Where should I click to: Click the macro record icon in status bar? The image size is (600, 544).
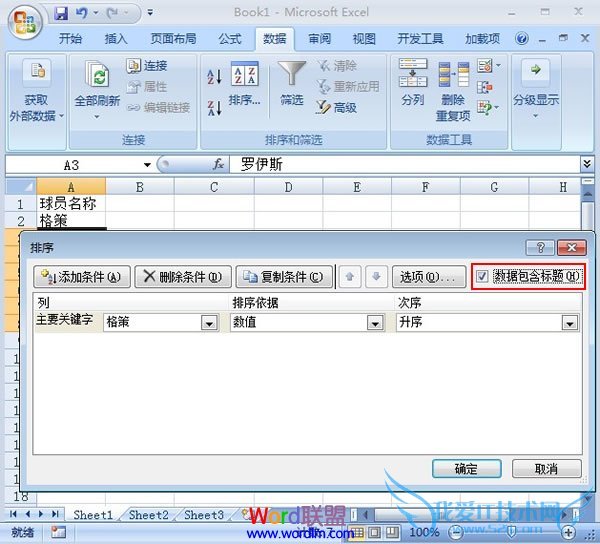pos(58,532)
